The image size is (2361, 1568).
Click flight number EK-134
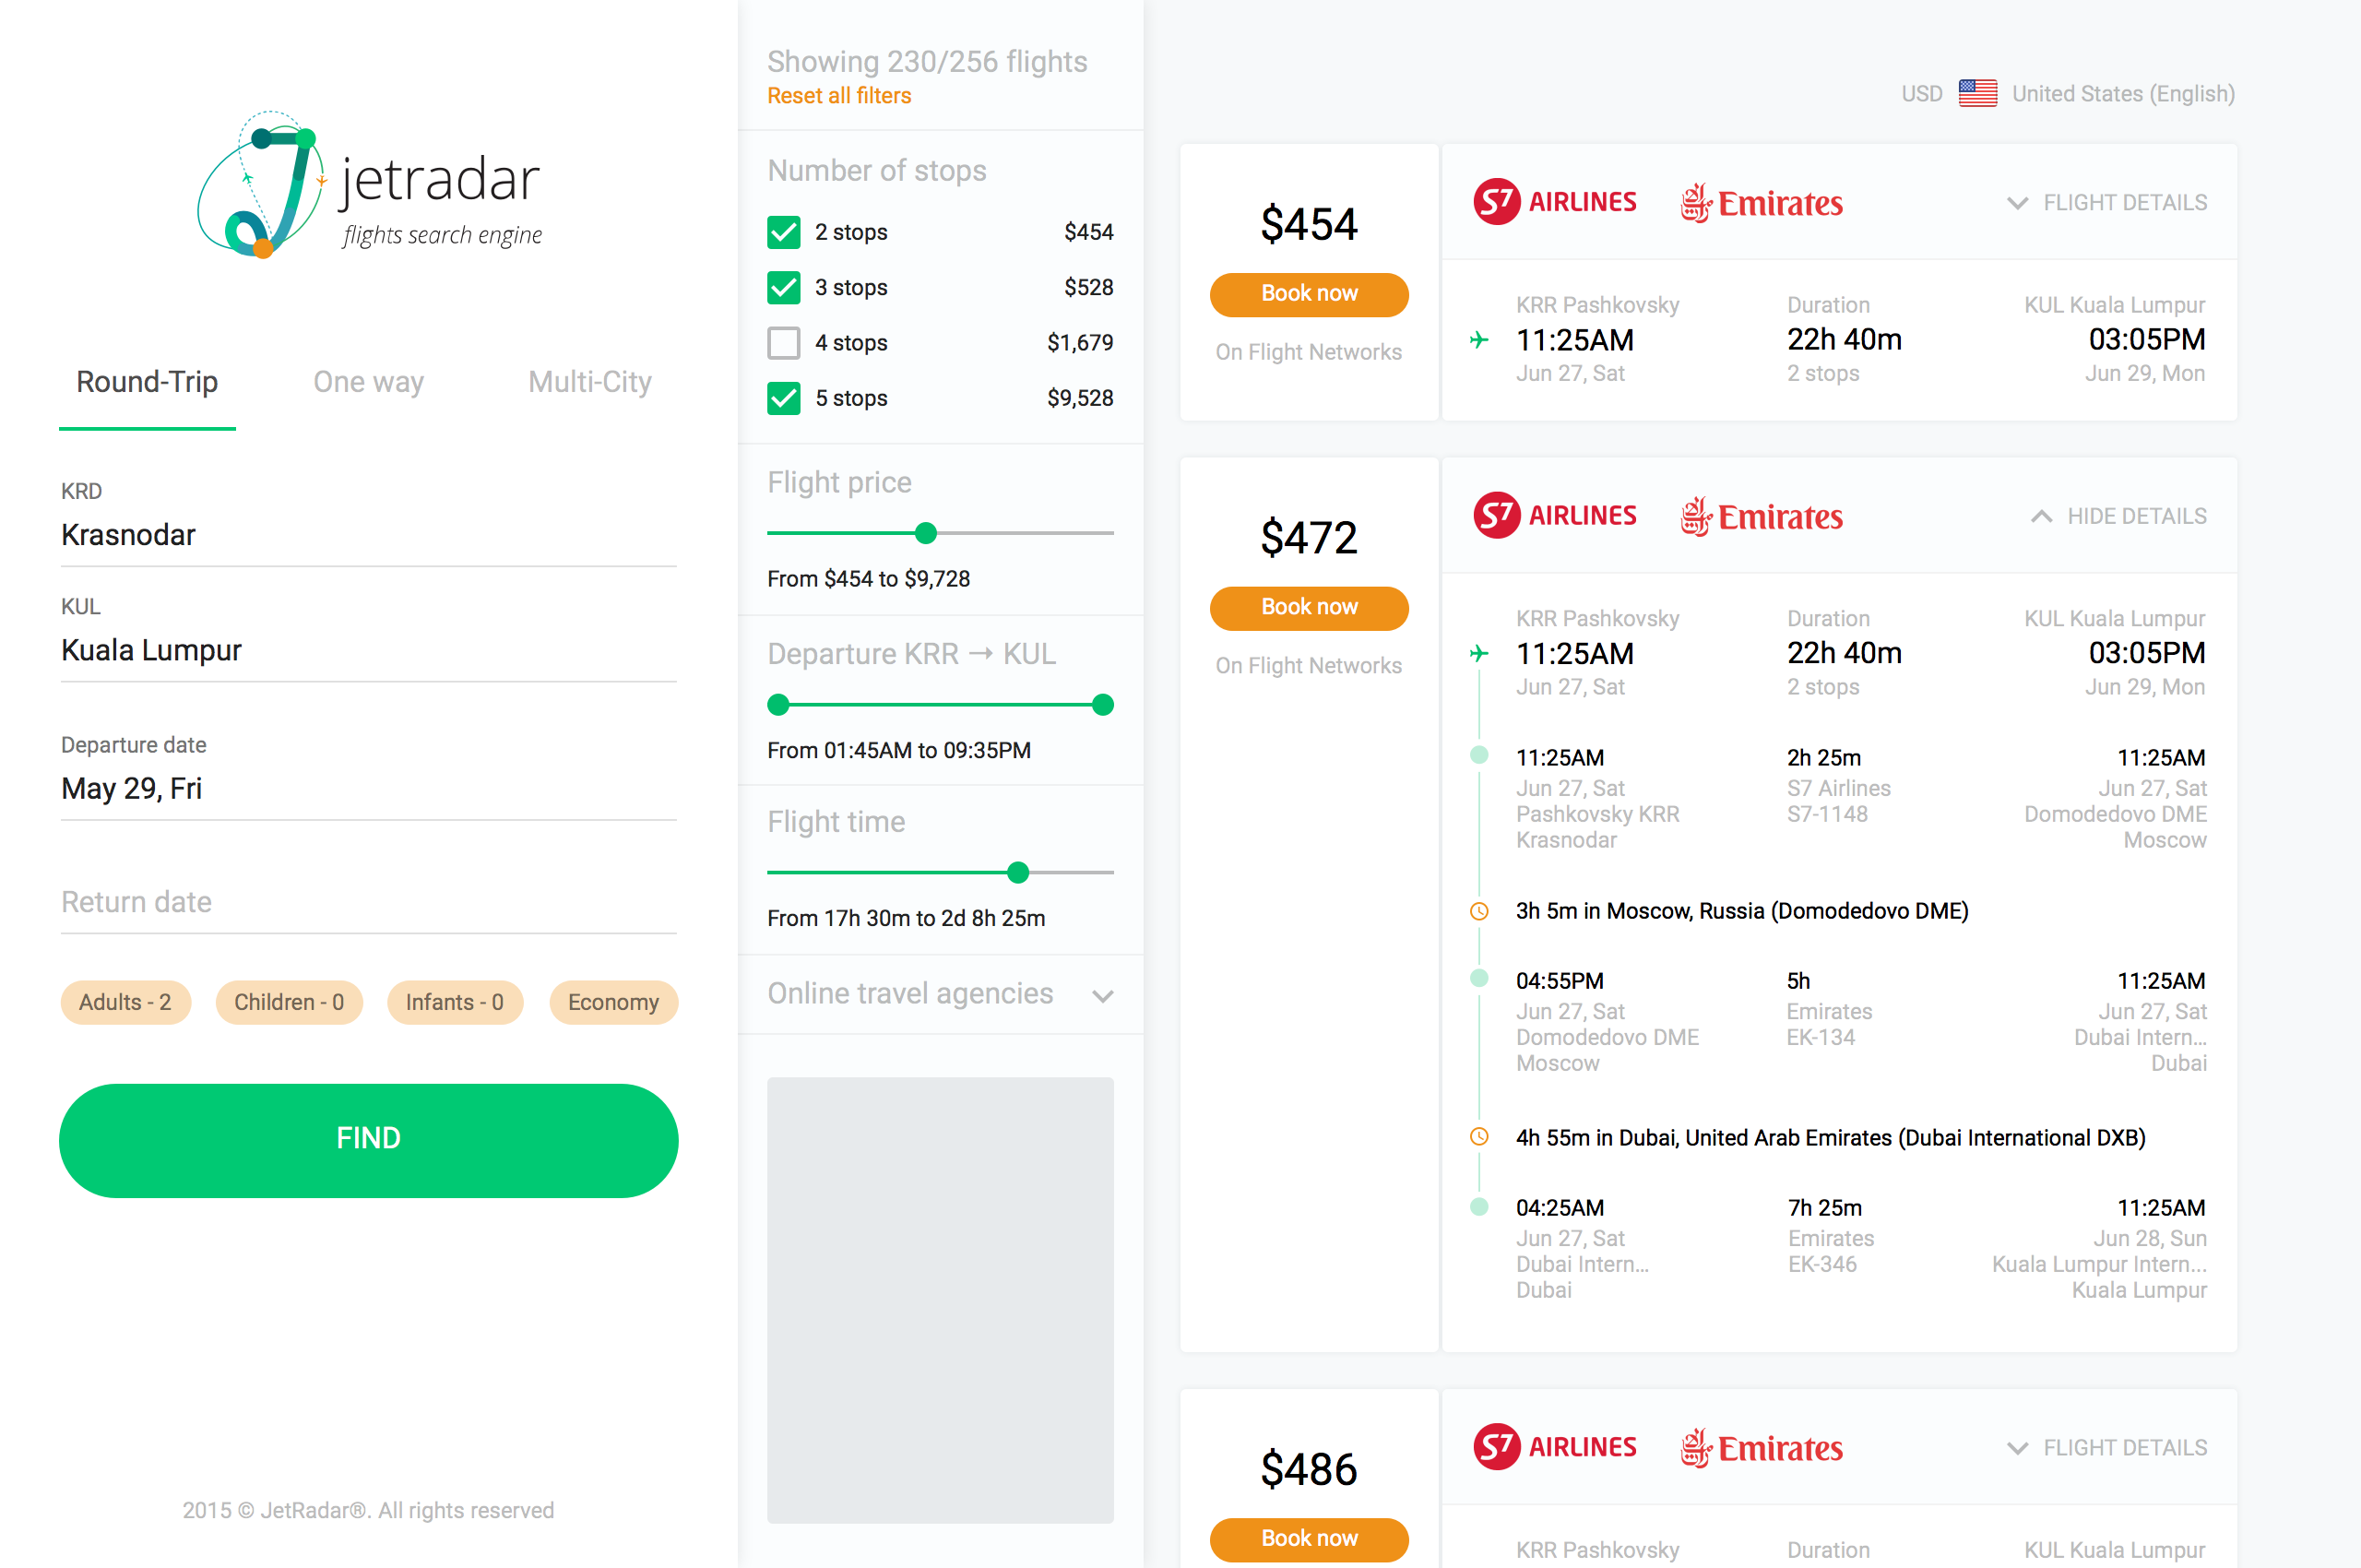tap(1821, 1037)
